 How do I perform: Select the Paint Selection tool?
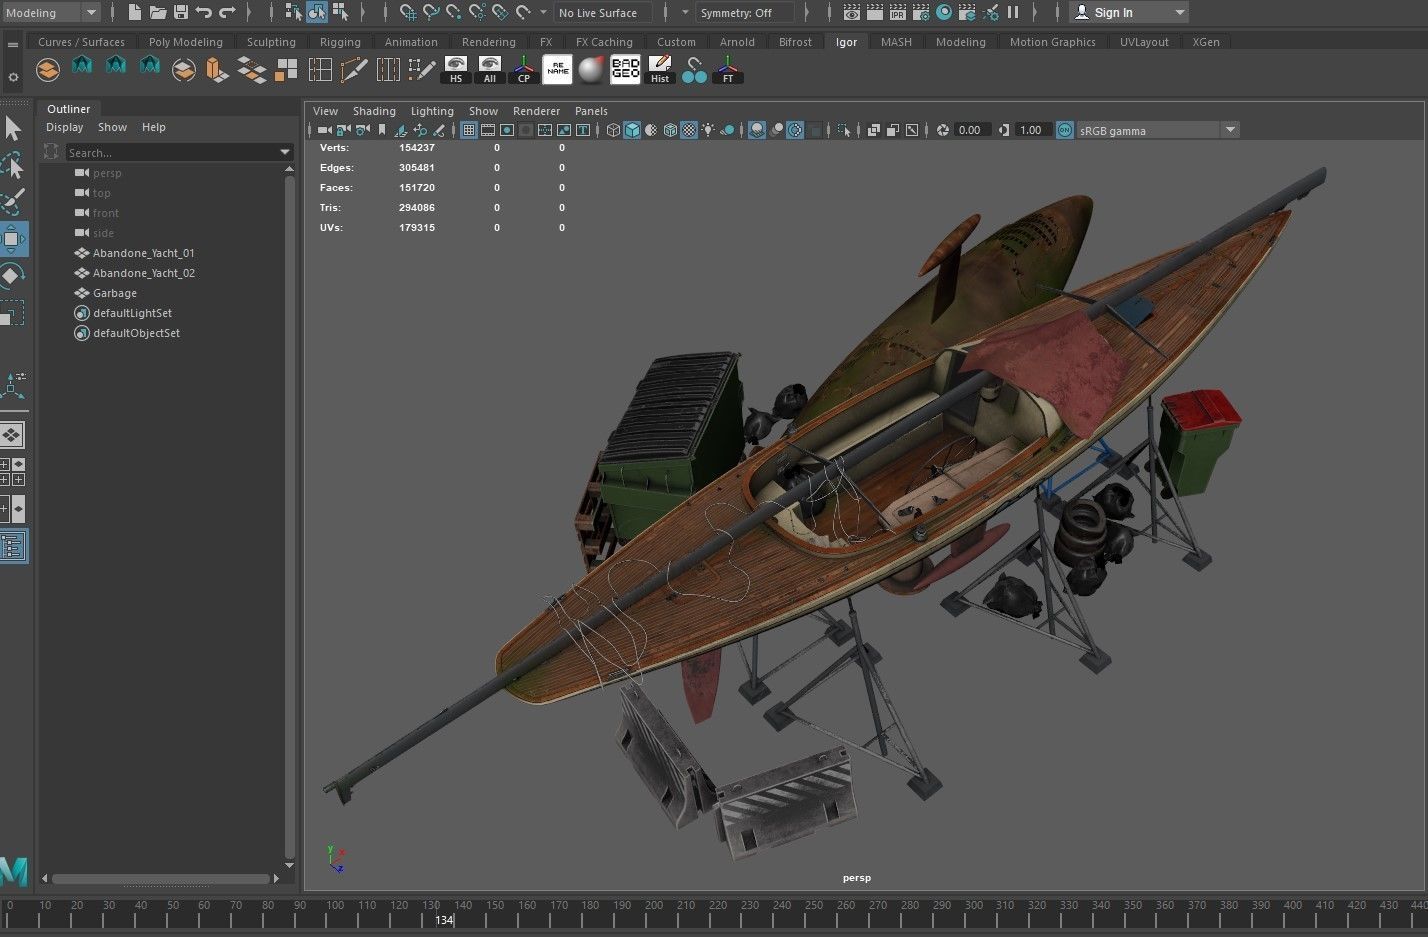[13, 201]
